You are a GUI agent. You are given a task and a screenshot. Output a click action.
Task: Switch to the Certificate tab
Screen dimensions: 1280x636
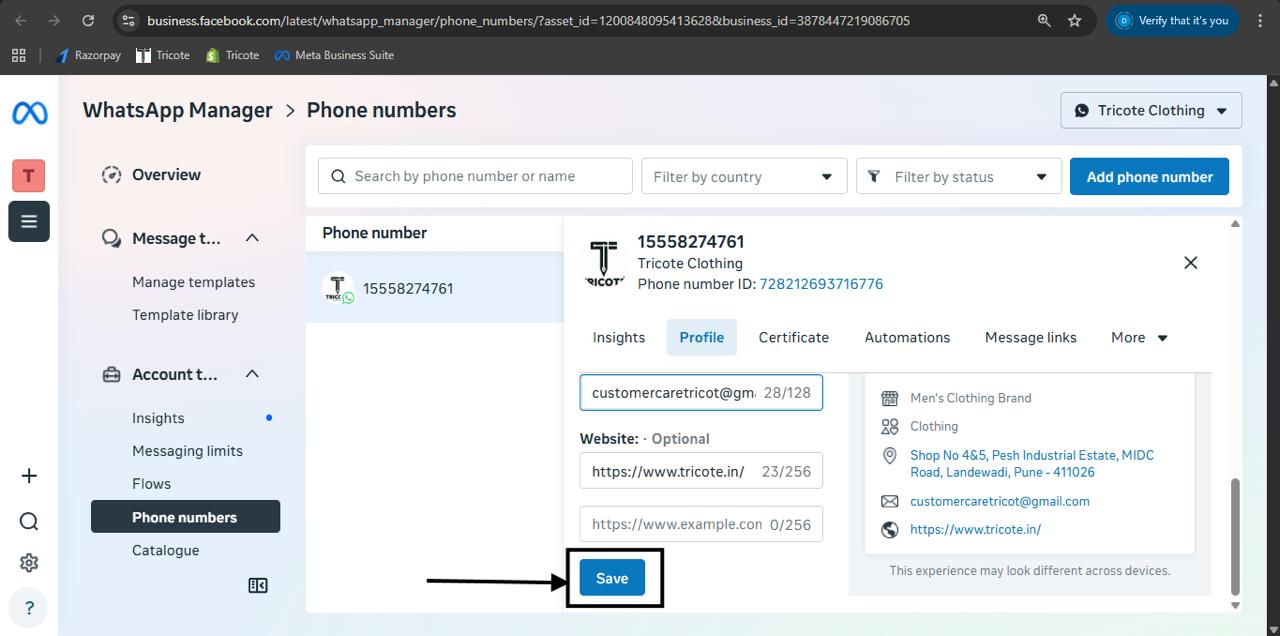(x=793, y=338)
